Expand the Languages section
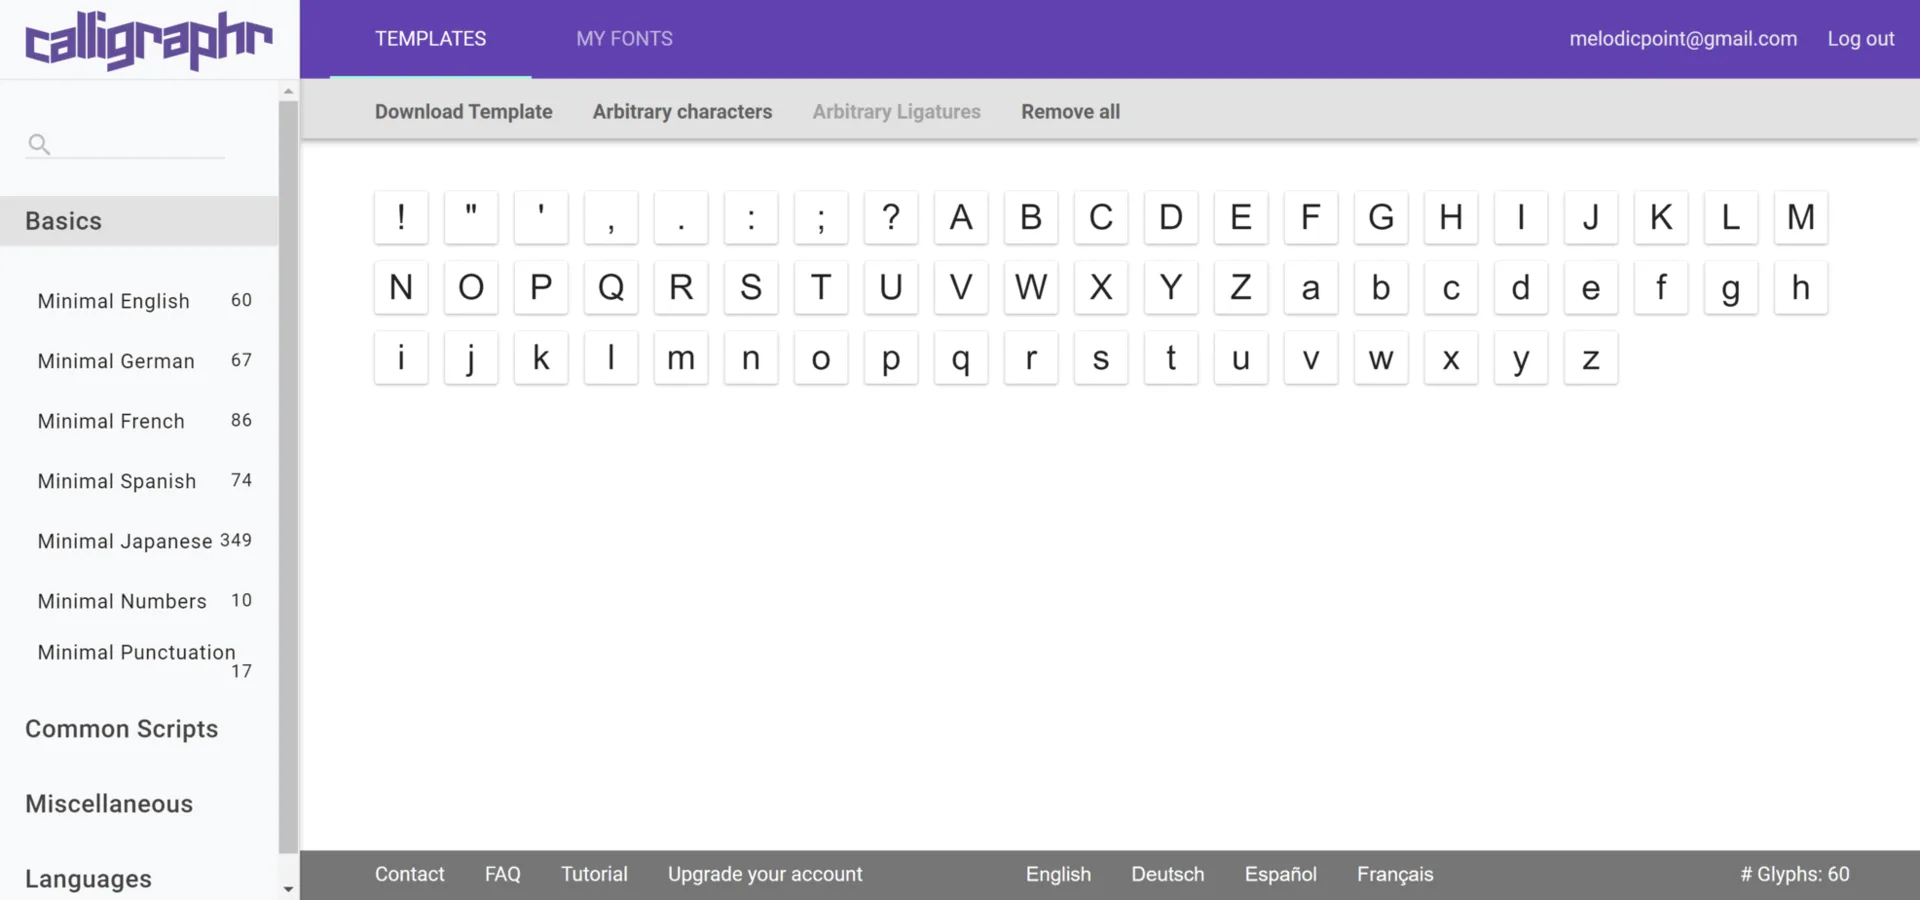 click(x=88, y=878)
